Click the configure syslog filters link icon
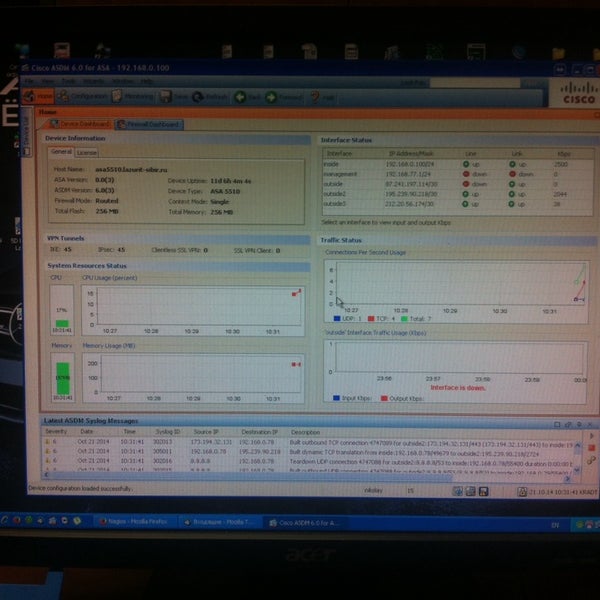This screenshot has width=600, height=600. [592, 460]
